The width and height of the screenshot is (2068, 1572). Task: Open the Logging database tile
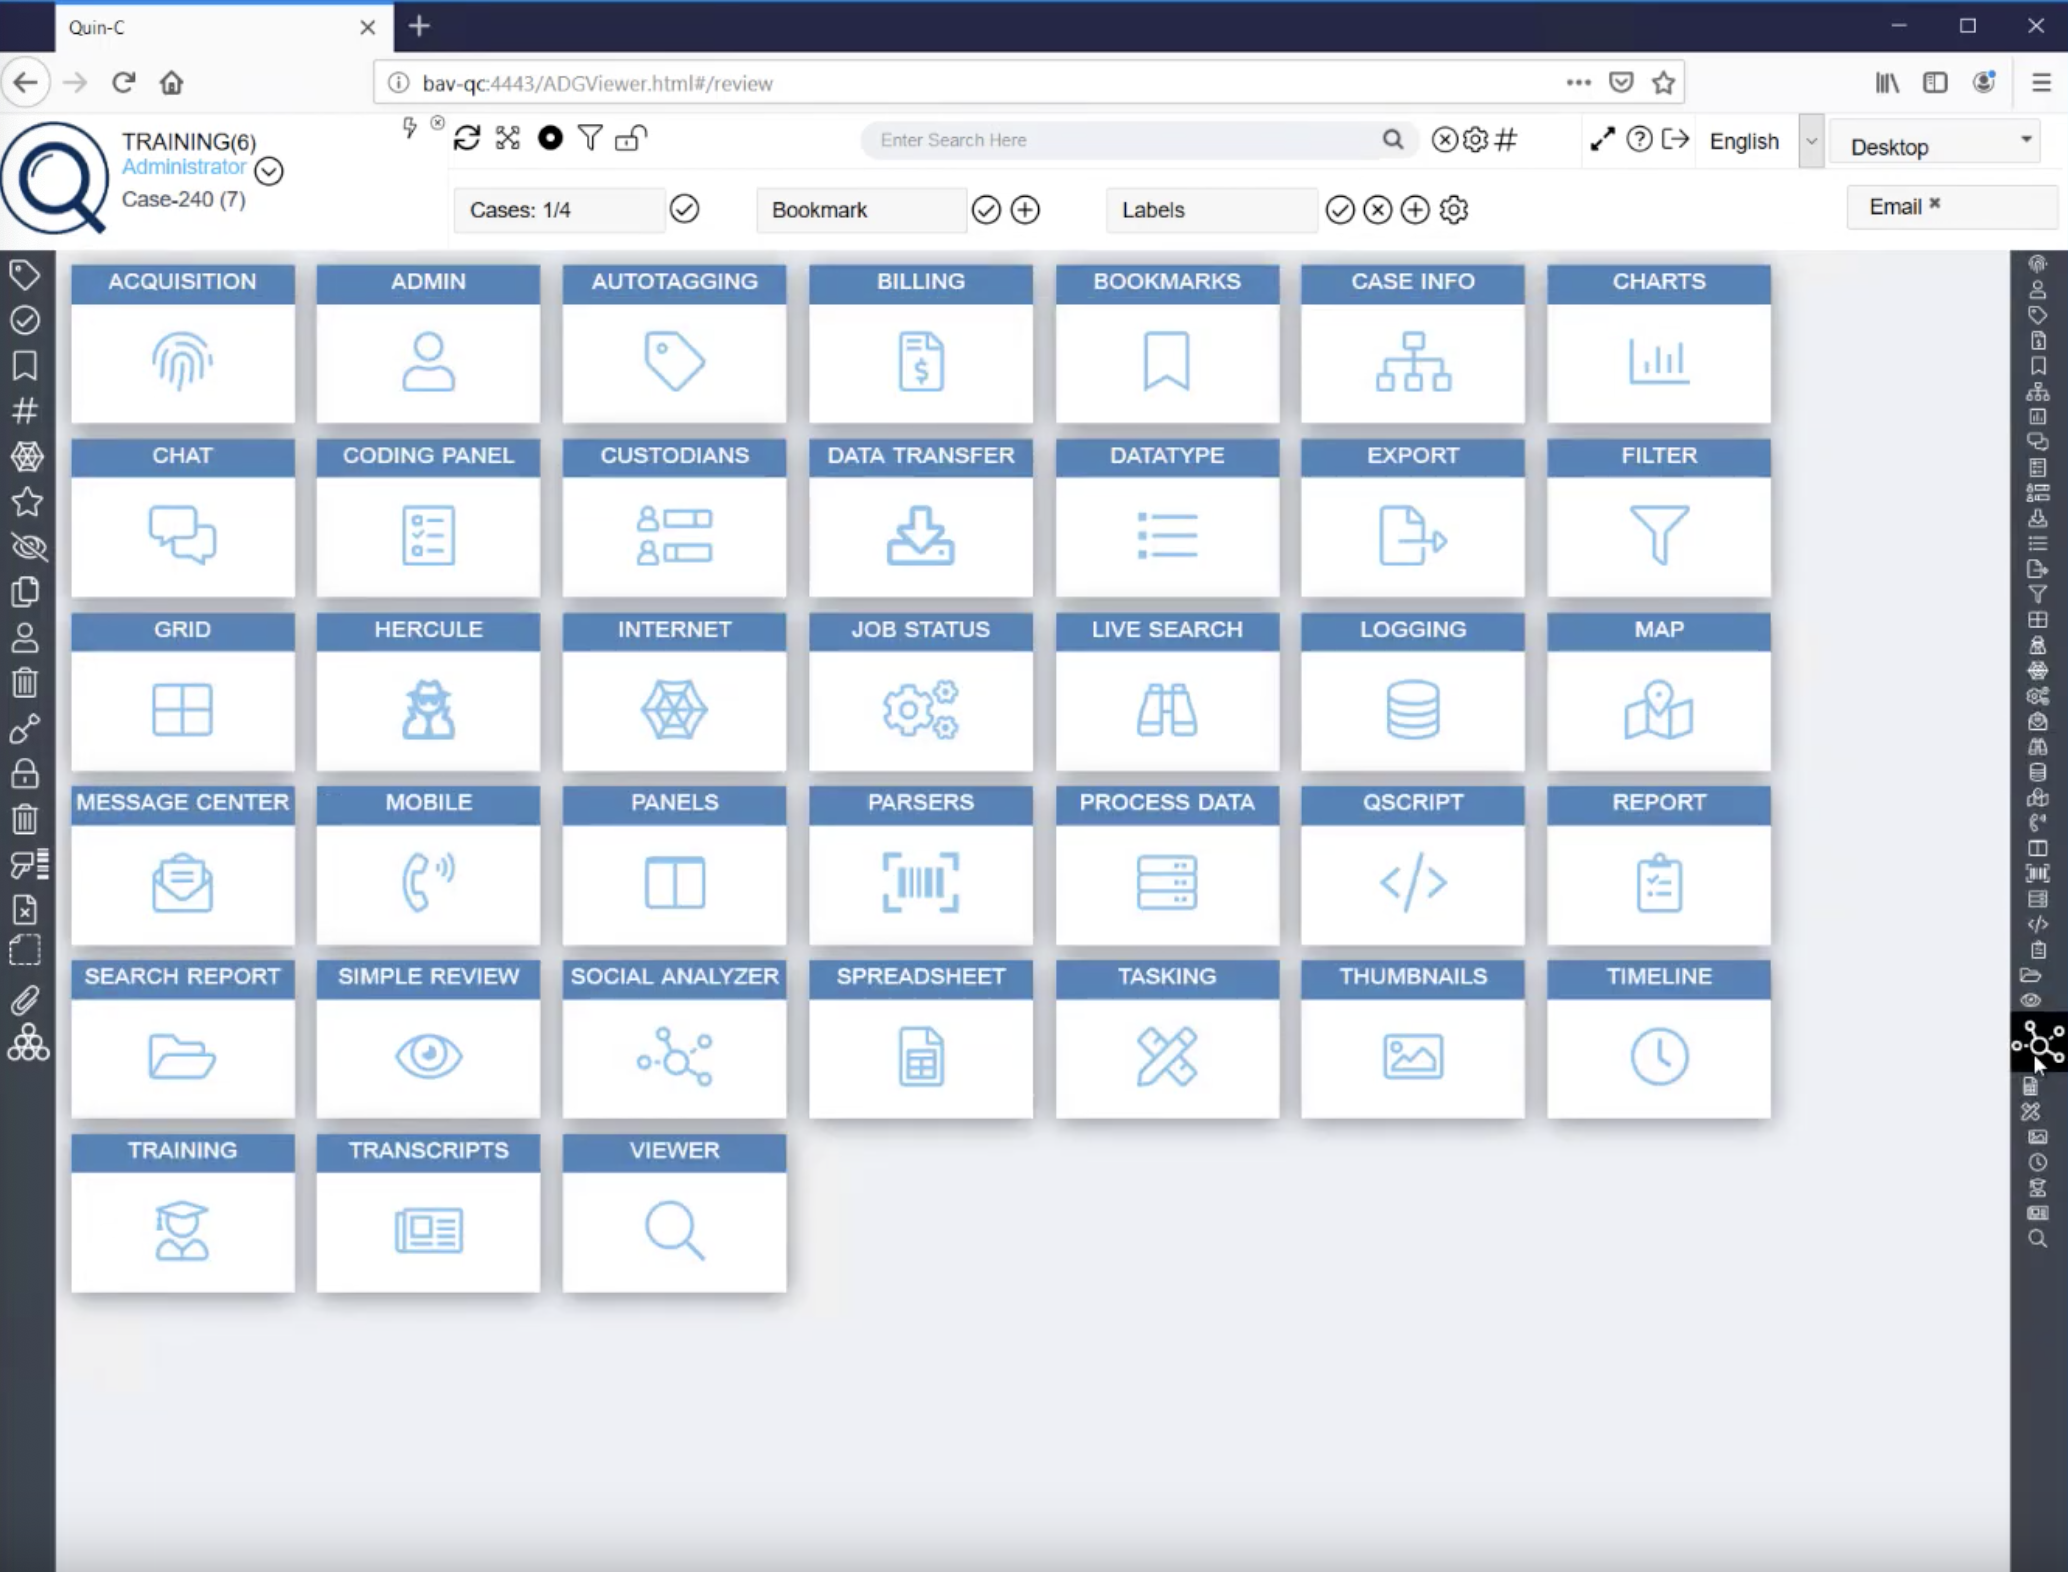click(1412, 691)
